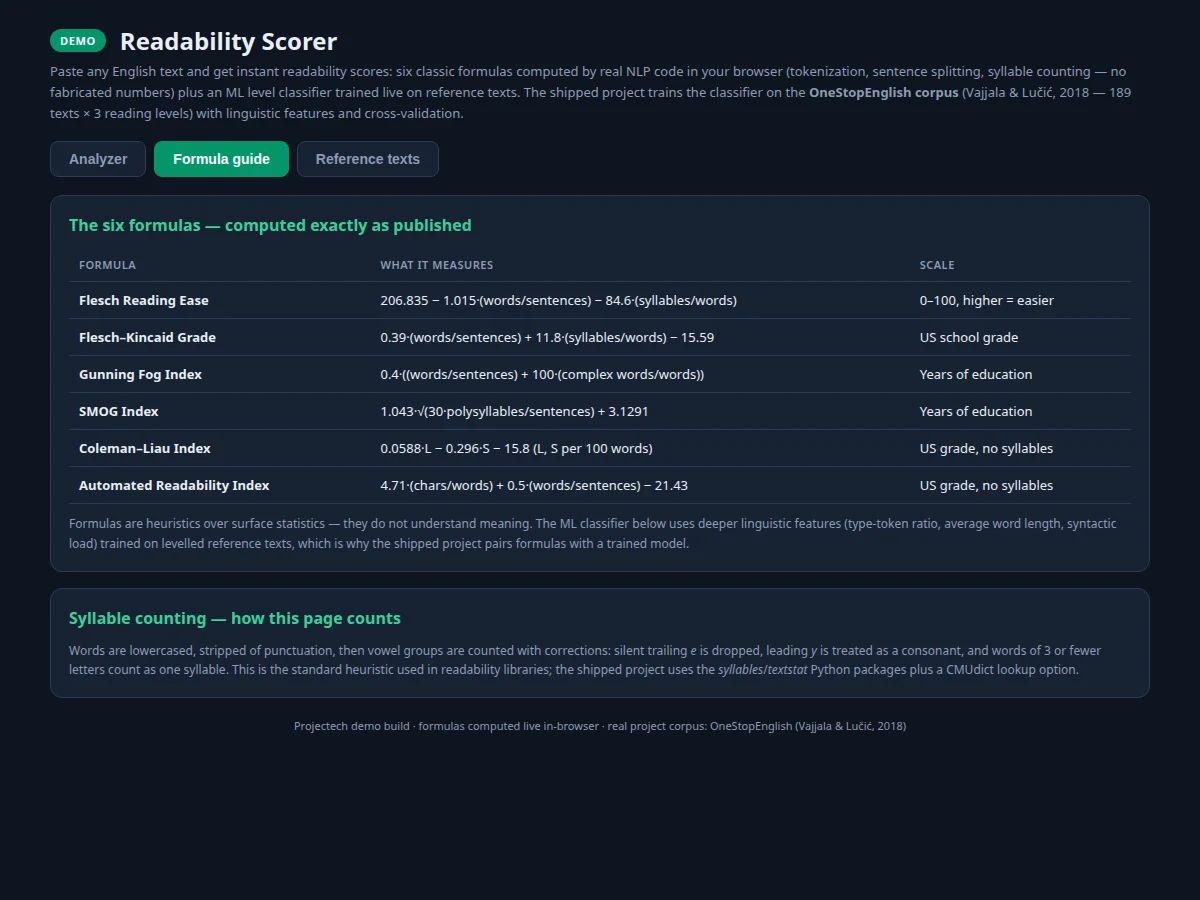This screenshot has width=1200, height=900.
Task: Click the Projectech demo build footer text
Action: [600, 726]
